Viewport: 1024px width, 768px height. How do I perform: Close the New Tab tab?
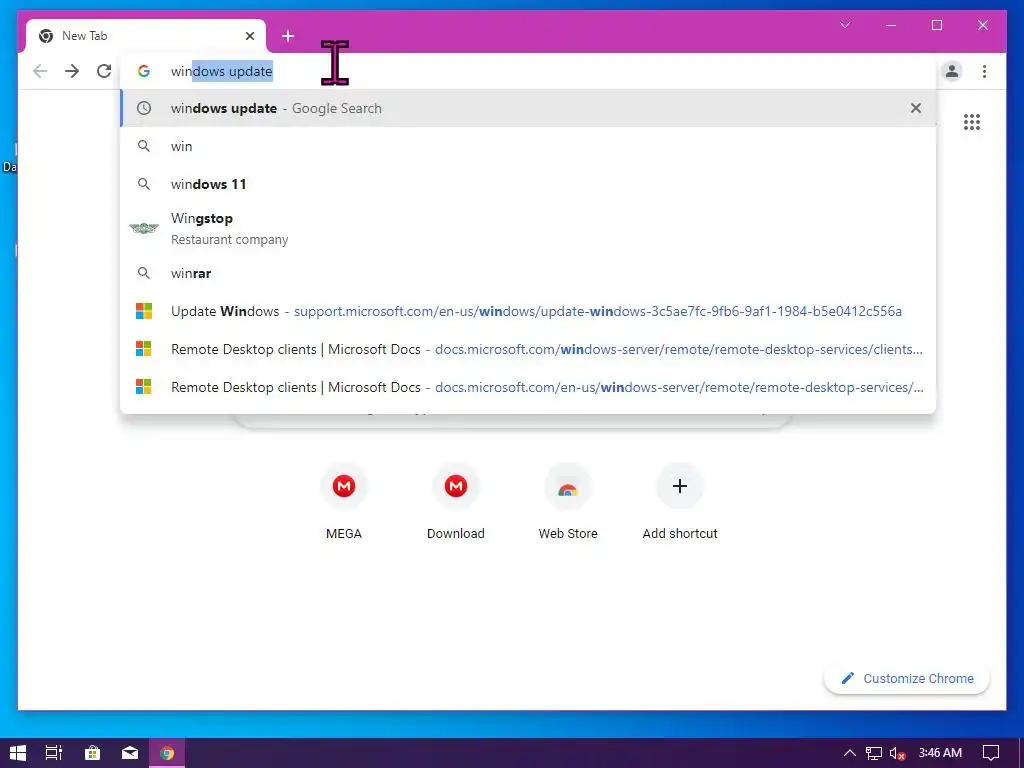tap(249, 36)
